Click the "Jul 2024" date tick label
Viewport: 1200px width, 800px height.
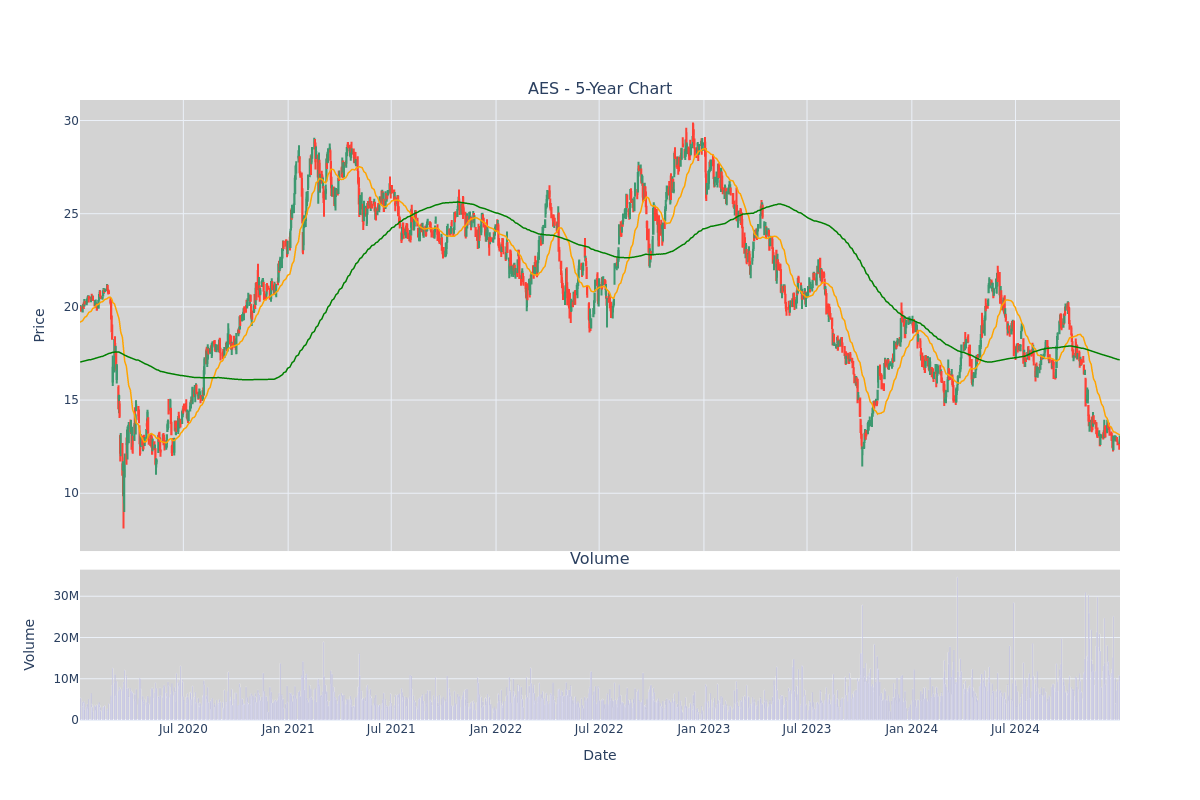[x=1015, y=729]
